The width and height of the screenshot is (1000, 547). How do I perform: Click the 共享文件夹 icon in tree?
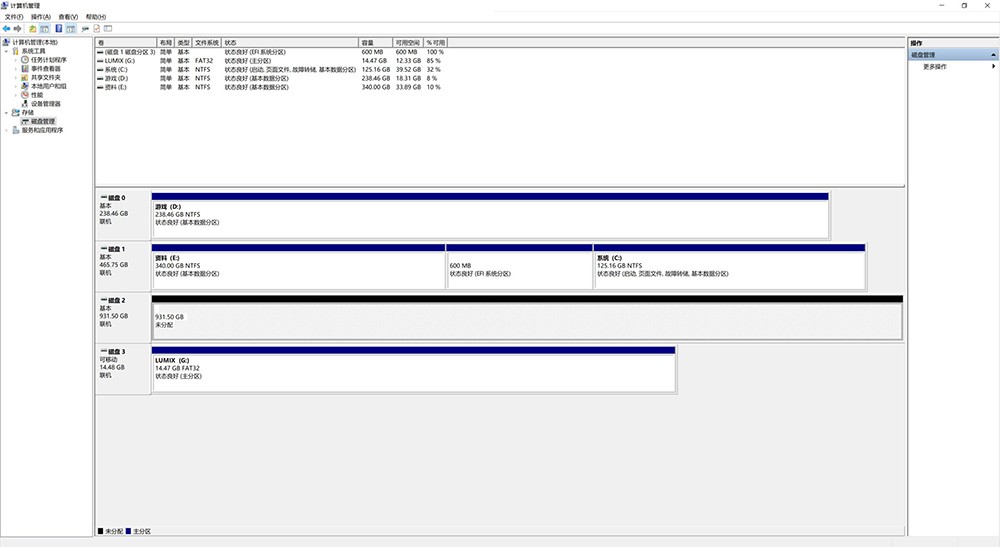(25, 77)
